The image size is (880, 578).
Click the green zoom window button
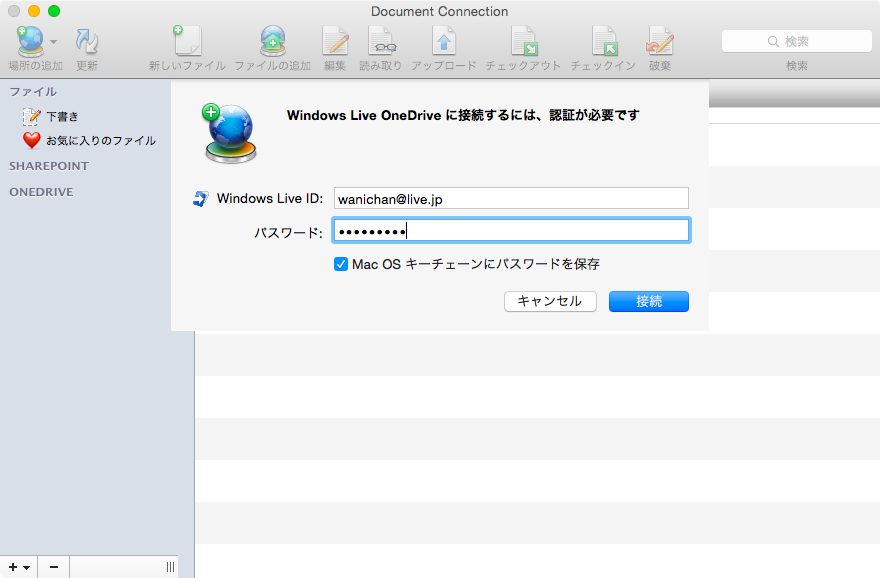pyautogui.click(x=54, y=11)
